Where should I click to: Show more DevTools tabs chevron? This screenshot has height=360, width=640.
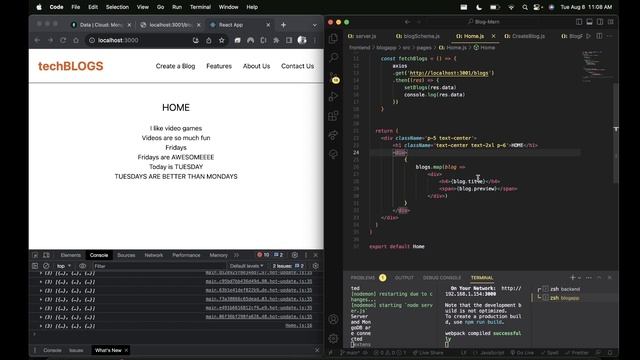click(x=236, y=255)
